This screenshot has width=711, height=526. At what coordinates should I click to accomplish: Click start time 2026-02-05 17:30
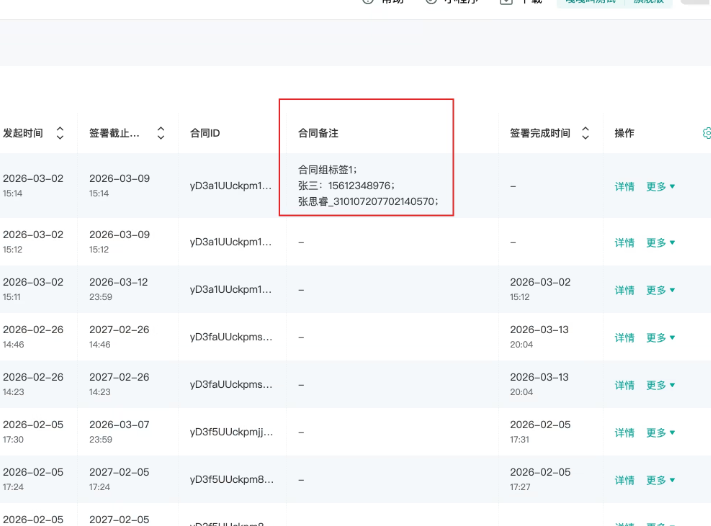click(x=33, y=431)
